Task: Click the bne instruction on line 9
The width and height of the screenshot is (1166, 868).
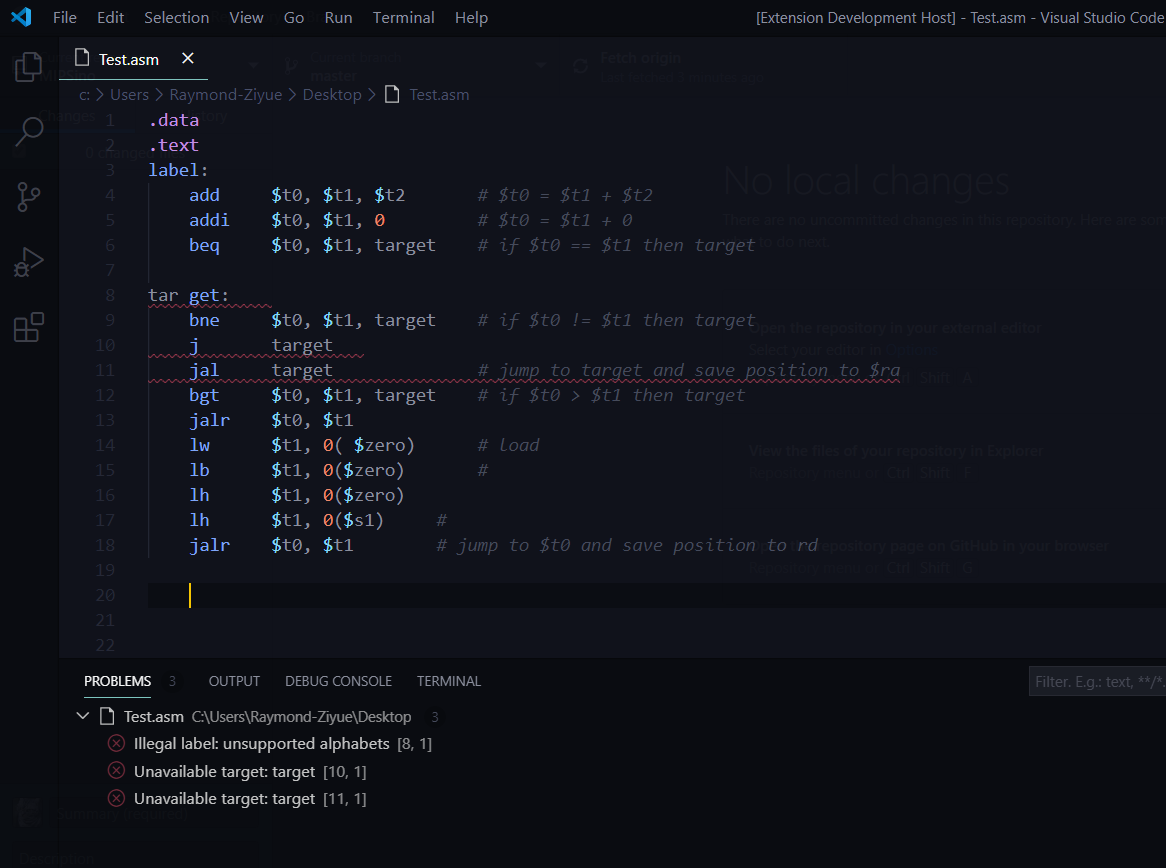Action: [204, 320]
